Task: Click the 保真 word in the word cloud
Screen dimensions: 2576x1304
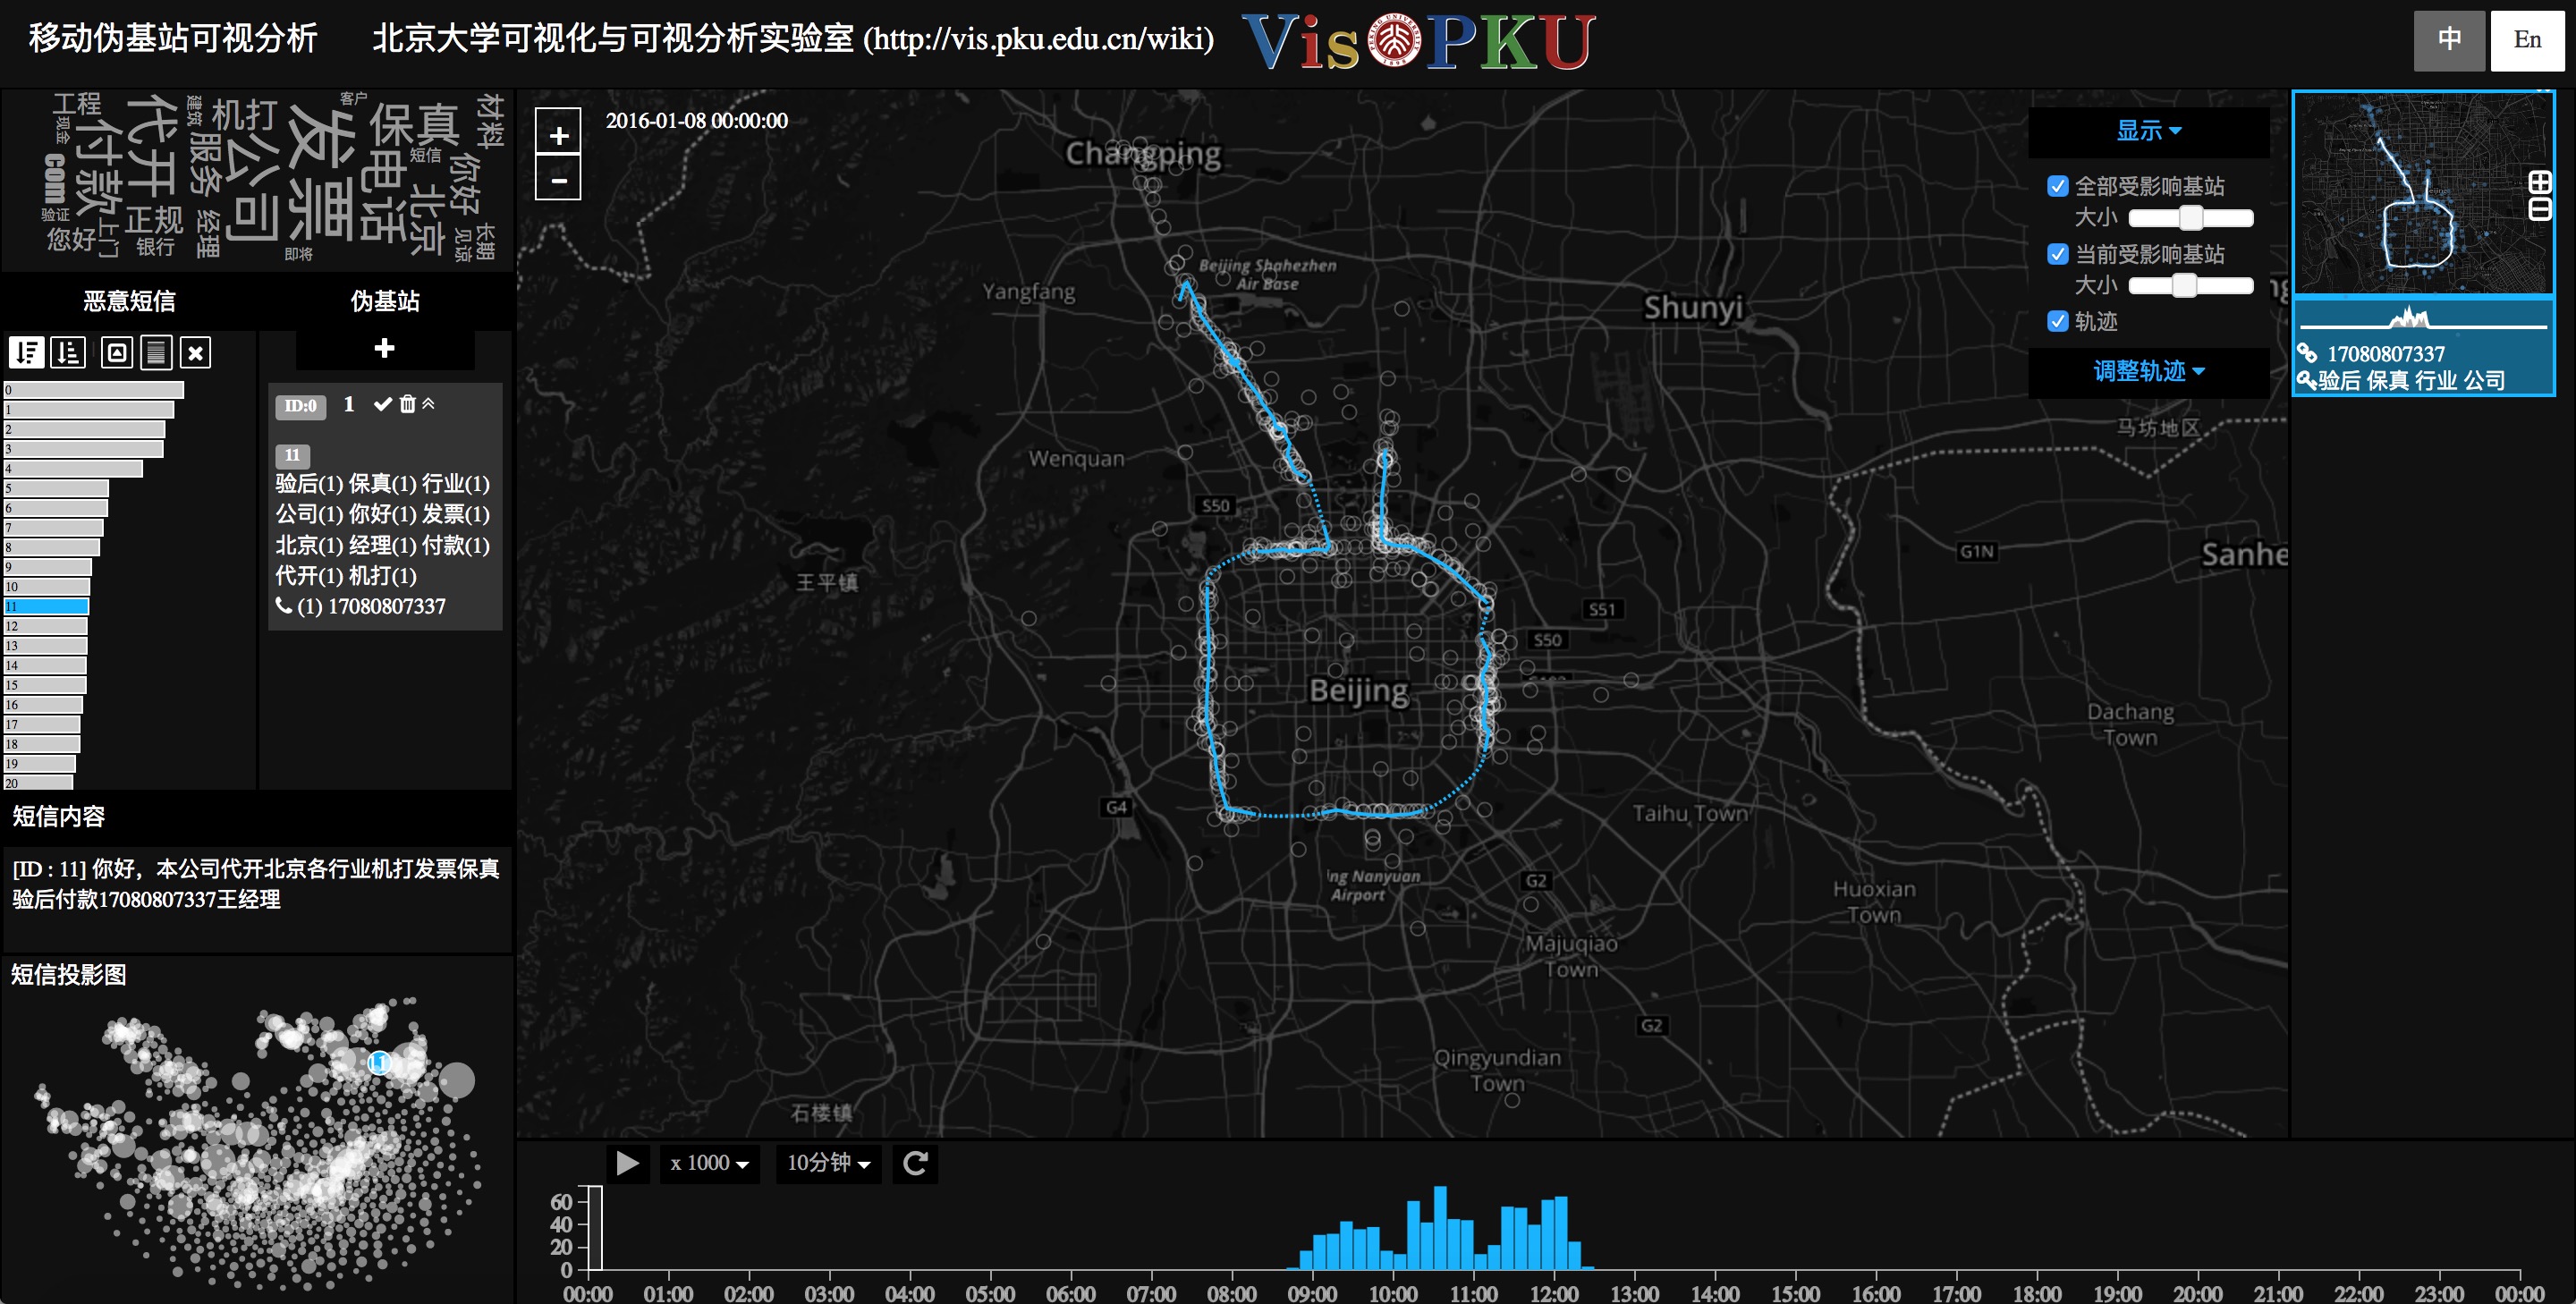Action: click(x=414, y=123)
